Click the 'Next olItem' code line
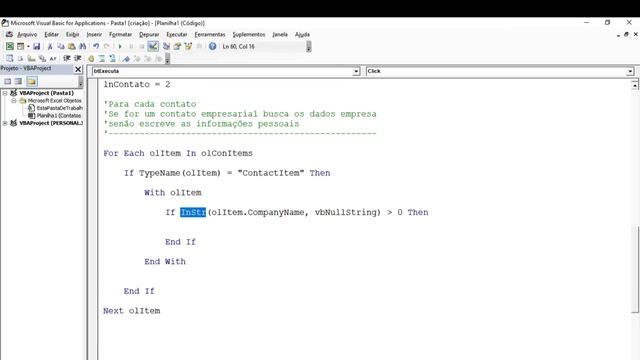The image size is (640, 360). [x=131, y=311]
